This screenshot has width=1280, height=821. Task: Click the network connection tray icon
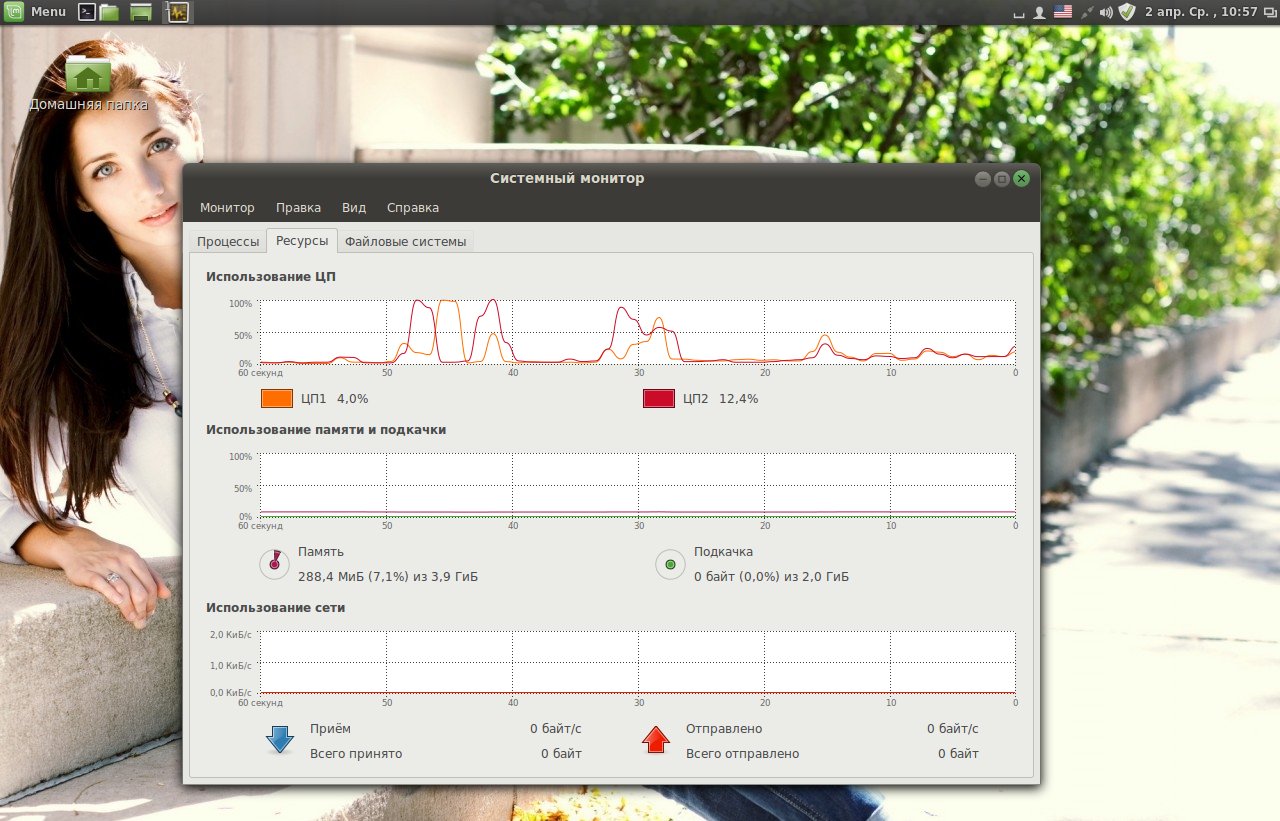pos(1085,12)
